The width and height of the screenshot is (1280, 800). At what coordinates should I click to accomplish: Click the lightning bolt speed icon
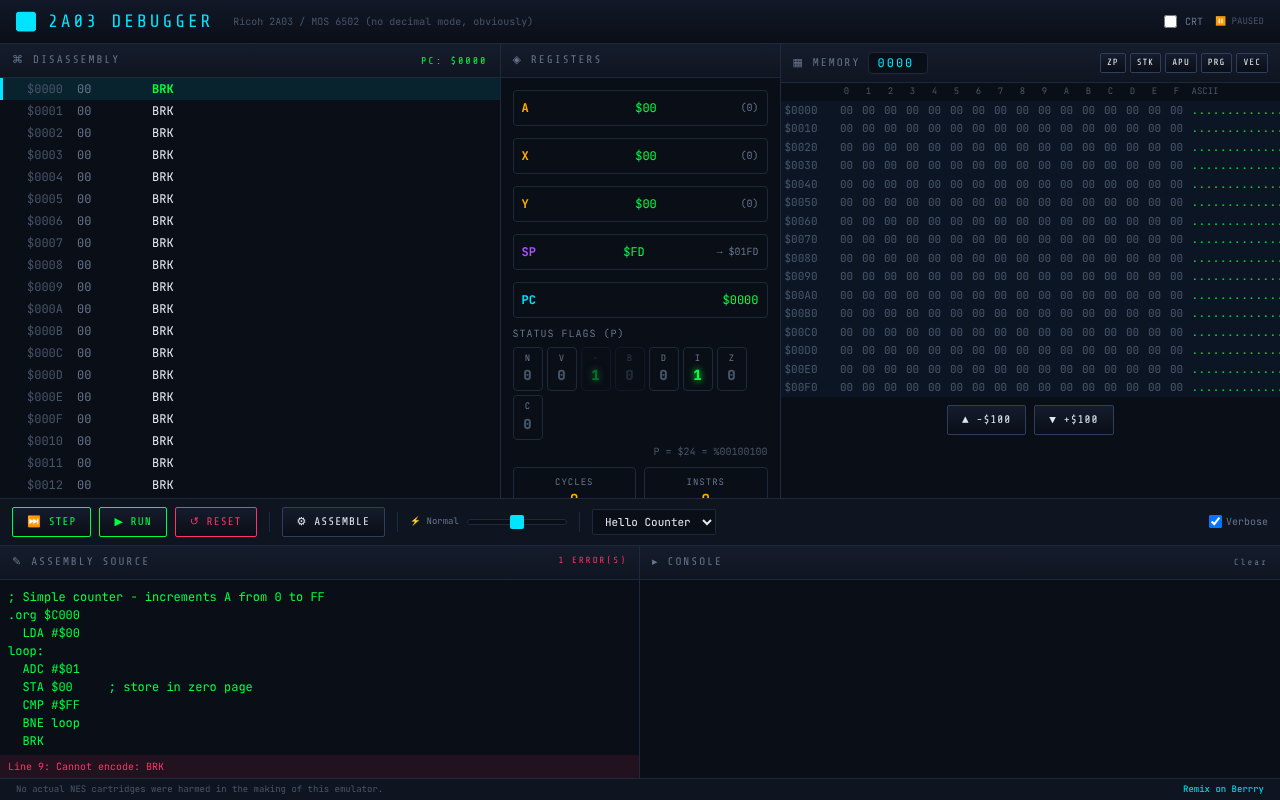click(x=414, y=520)
